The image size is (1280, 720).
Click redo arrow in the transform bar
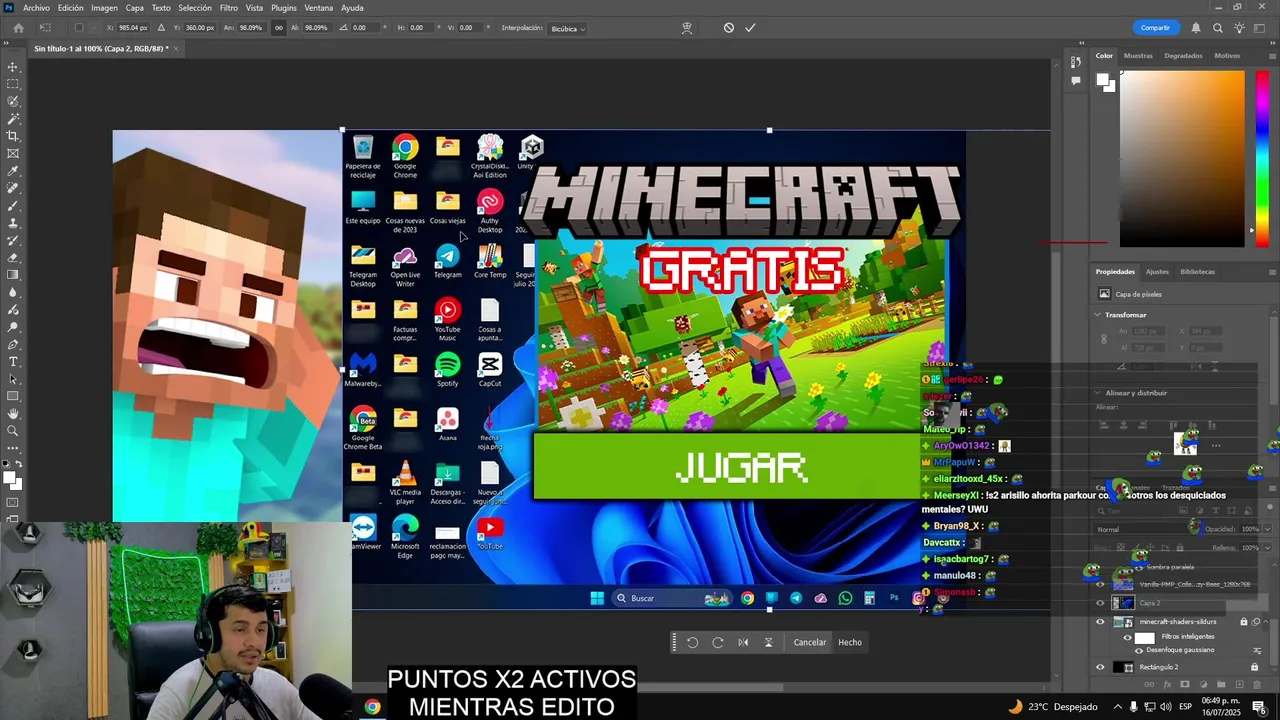(x=717, y=642)
